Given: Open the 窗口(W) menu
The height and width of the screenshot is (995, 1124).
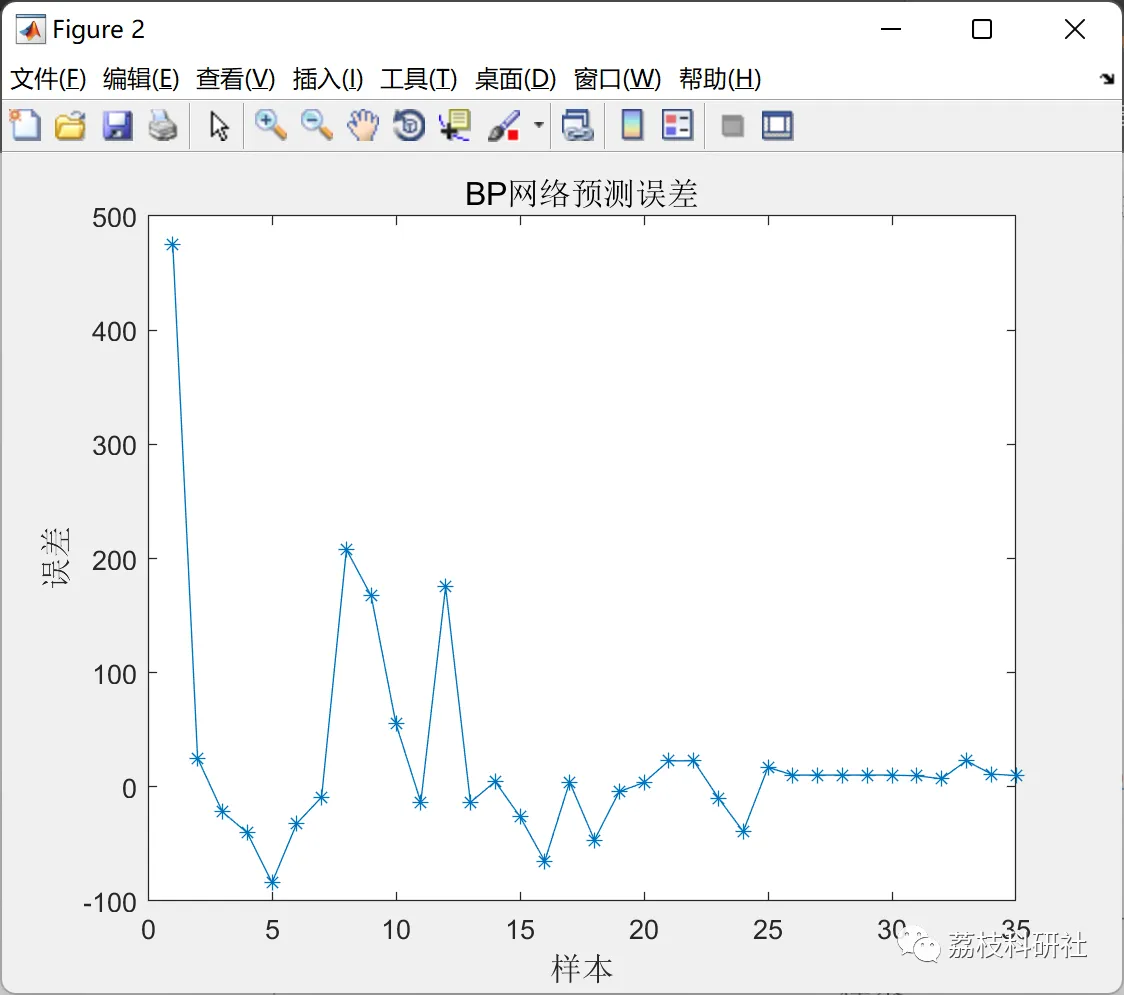Looking at the screenshot, I should click(x=617, y=79).
